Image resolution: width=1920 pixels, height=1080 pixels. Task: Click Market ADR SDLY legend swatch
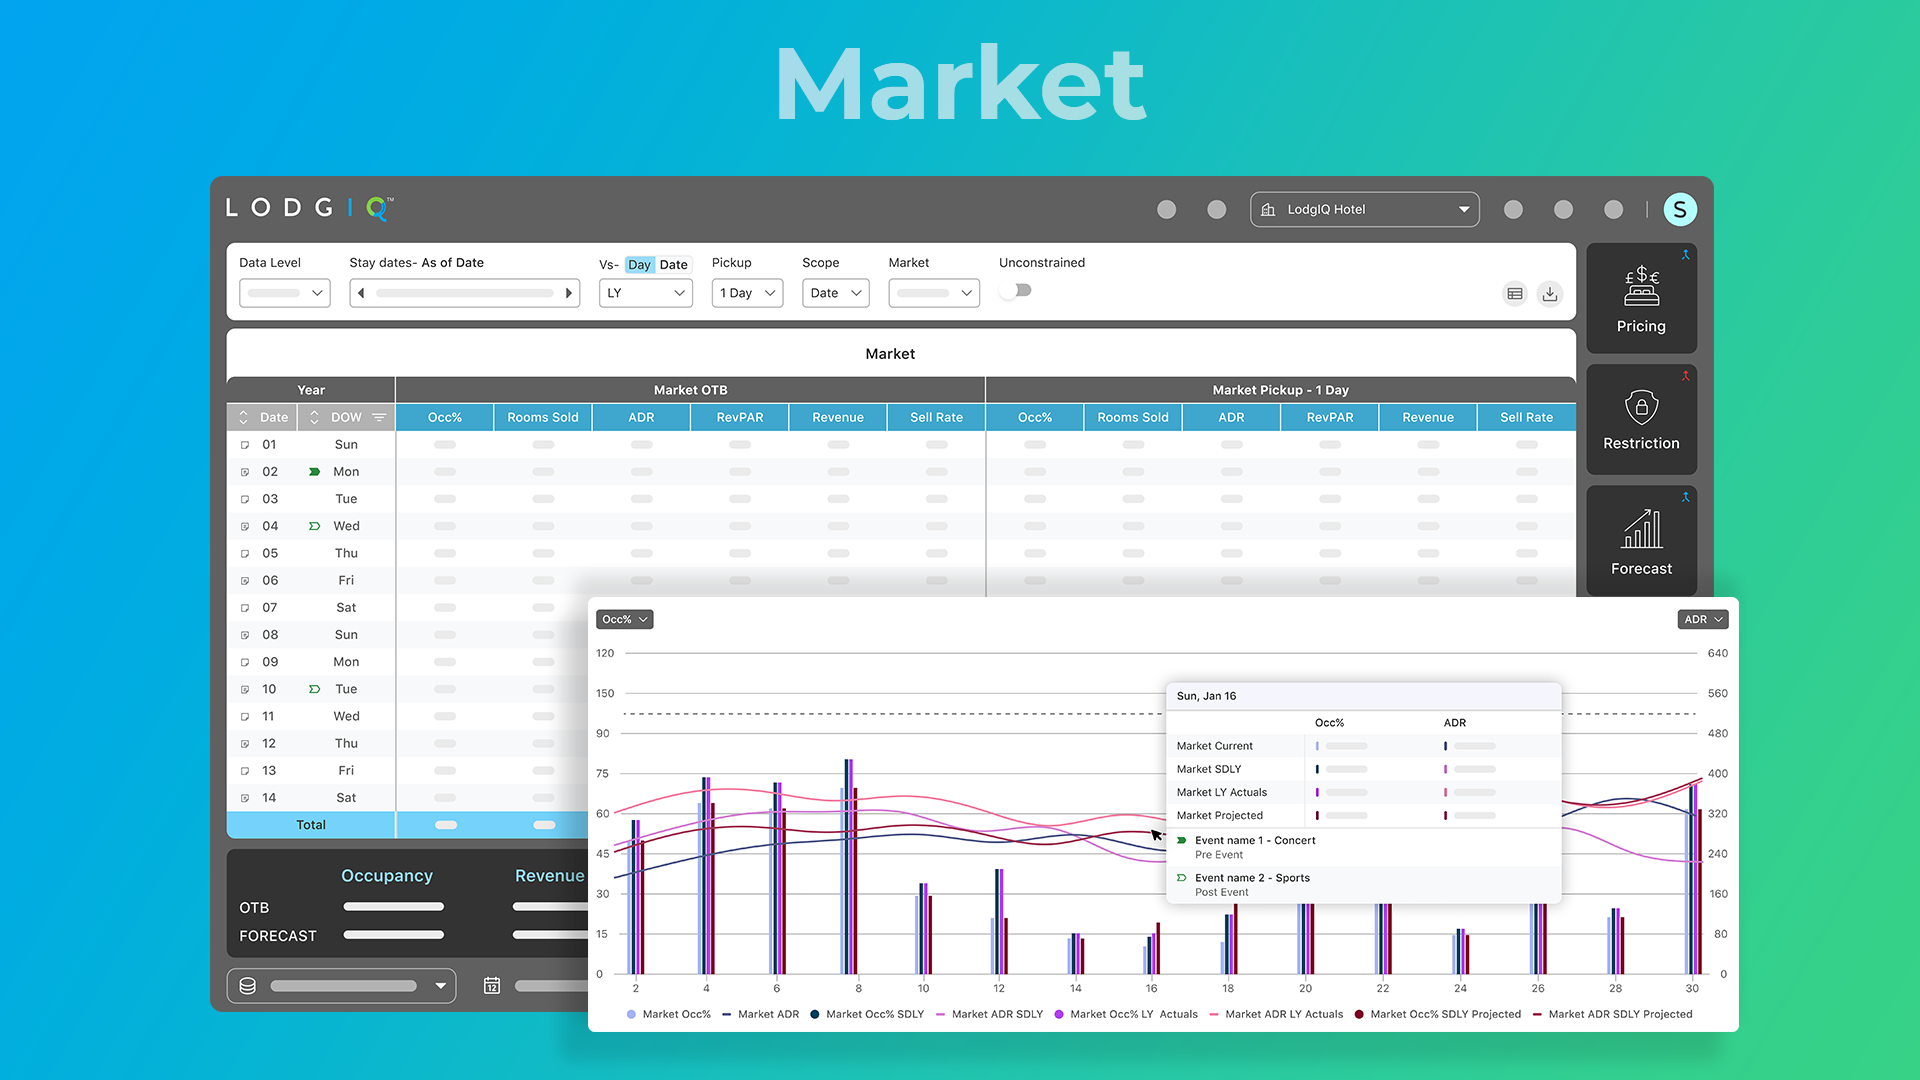941,1015
